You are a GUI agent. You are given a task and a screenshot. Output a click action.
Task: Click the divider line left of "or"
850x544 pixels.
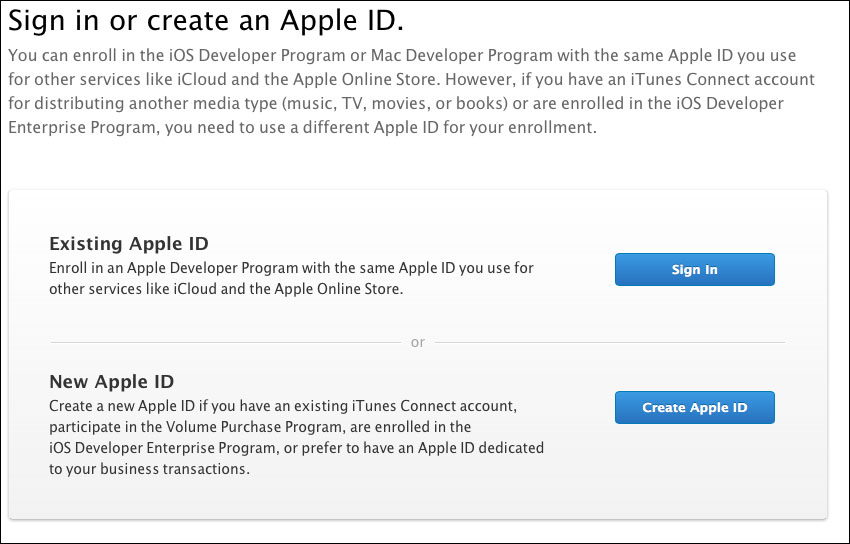(x=226, y=342)
